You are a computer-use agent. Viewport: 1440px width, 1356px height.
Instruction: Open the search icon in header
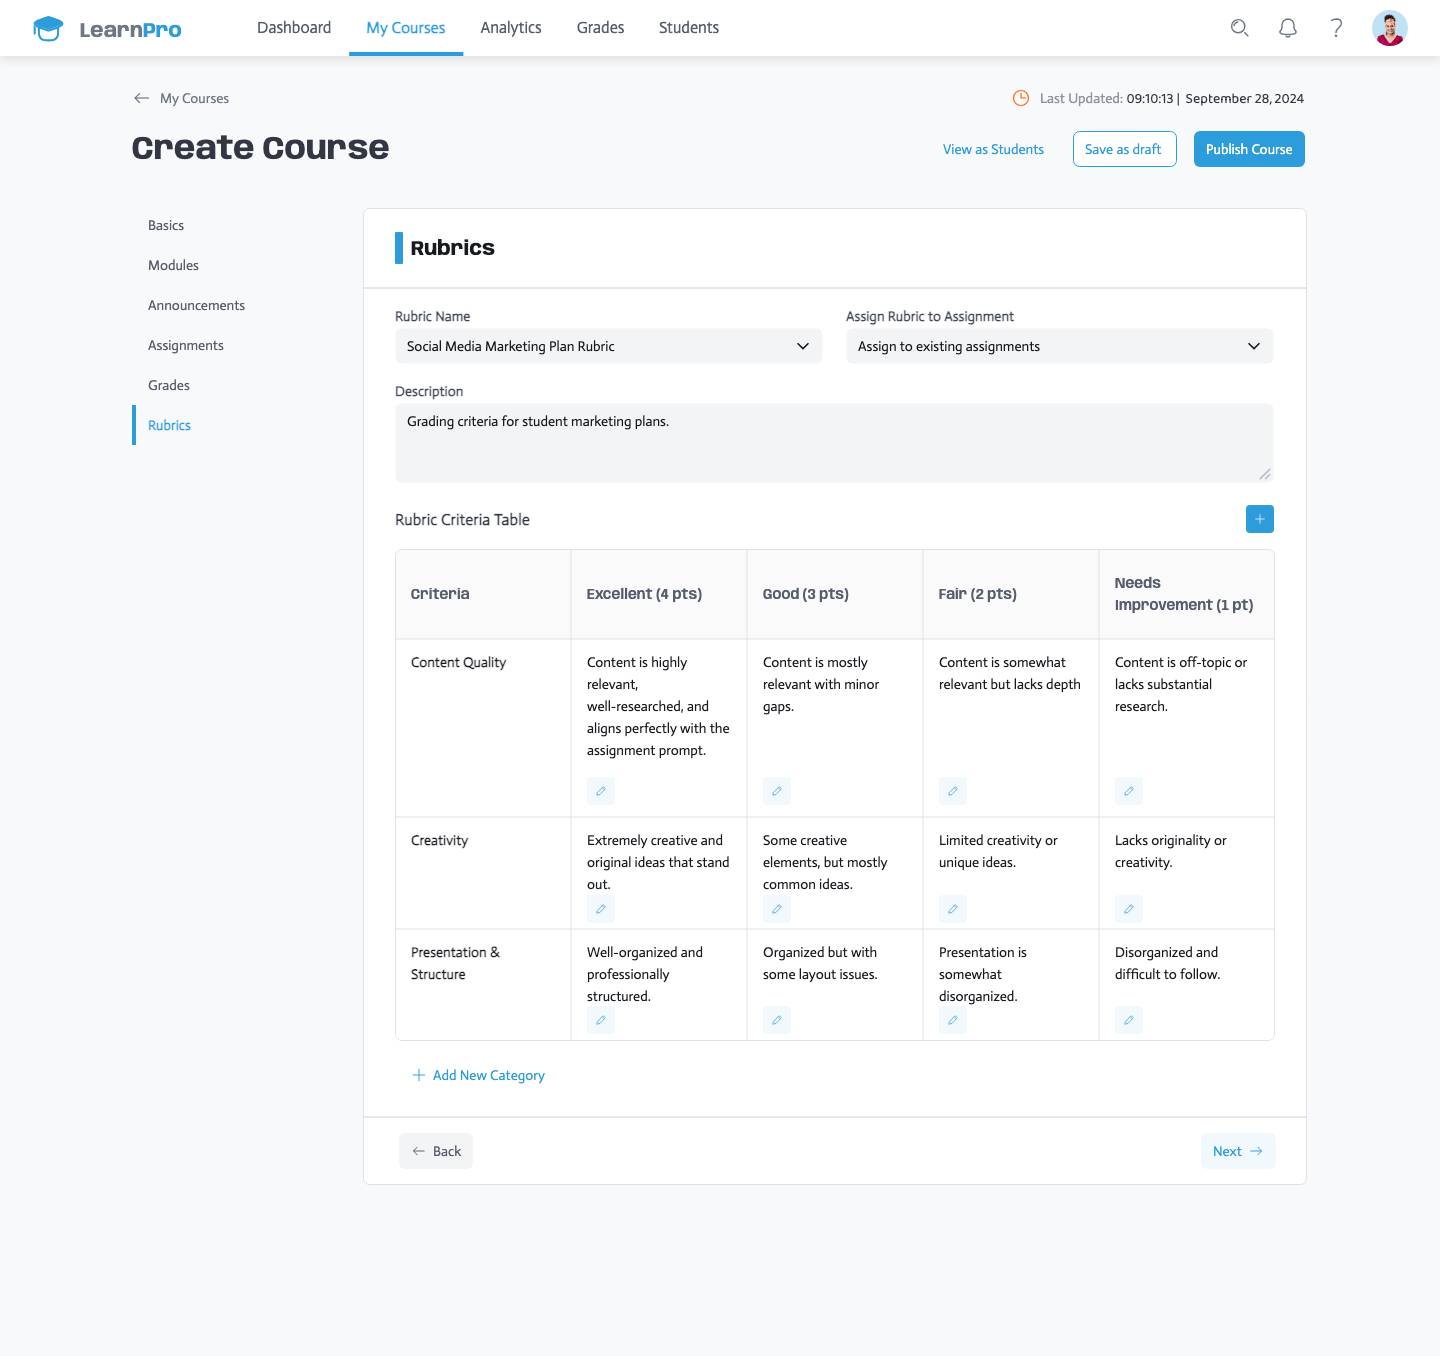tap(1240, 28)
